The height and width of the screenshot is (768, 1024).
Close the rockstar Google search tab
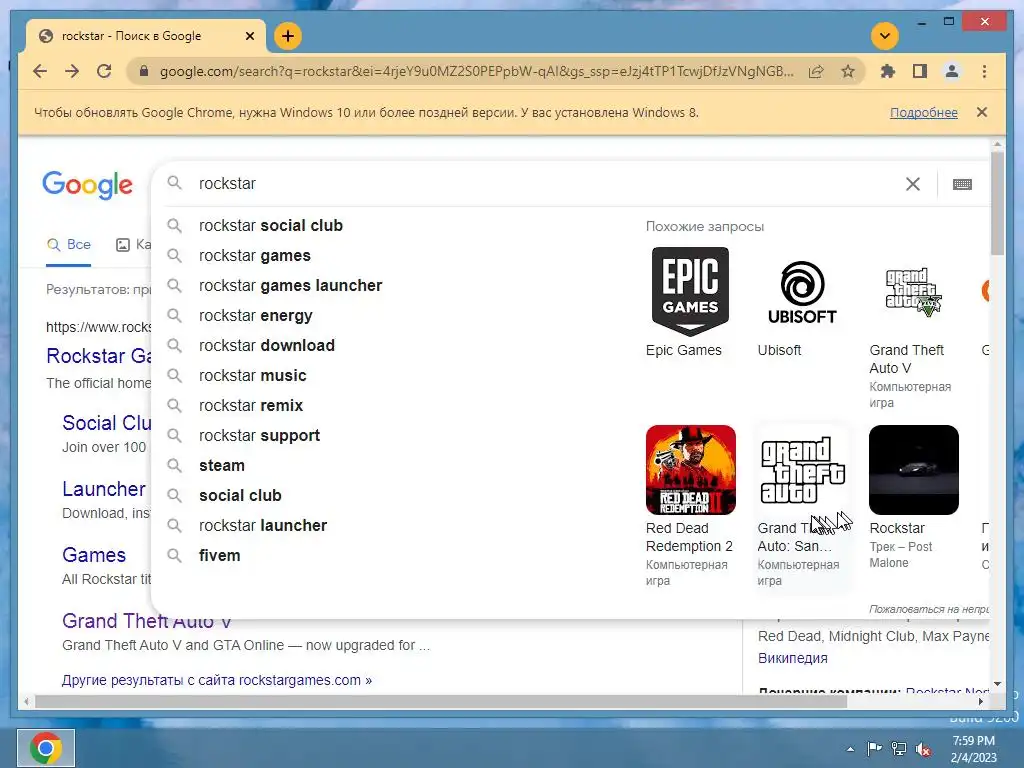click(x=249, y=36)
